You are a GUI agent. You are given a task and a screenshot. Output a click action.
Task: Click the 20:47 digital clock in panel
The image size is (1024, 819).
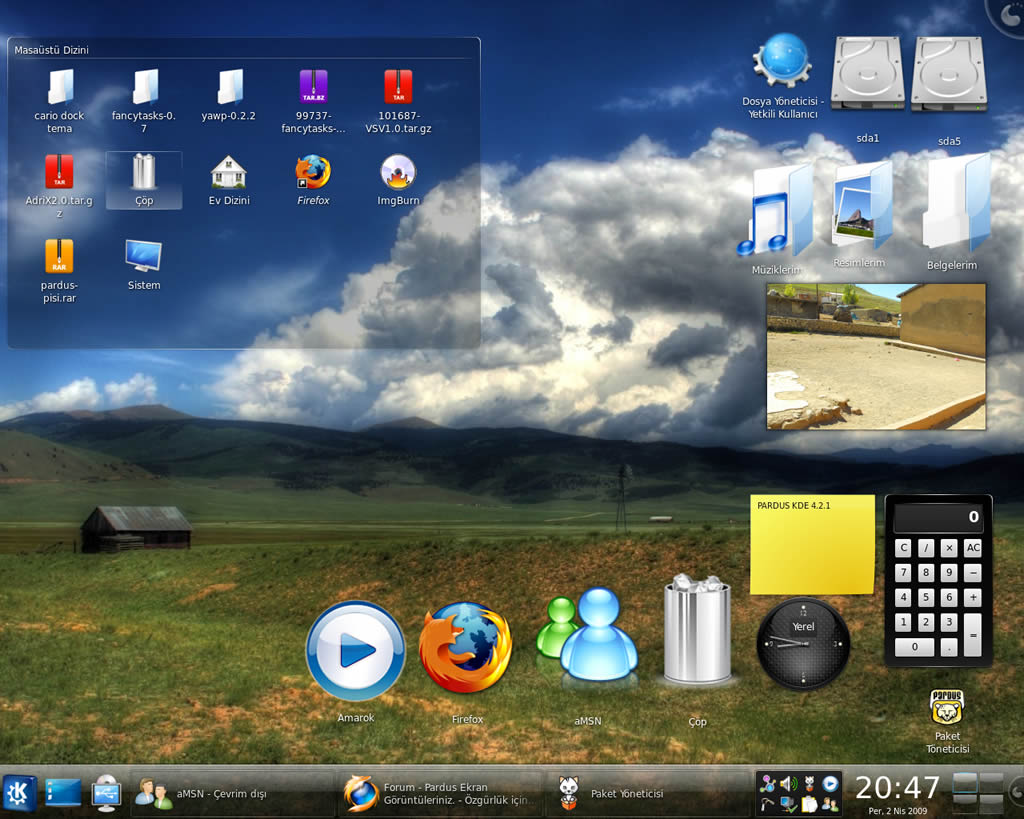(897, 788)
